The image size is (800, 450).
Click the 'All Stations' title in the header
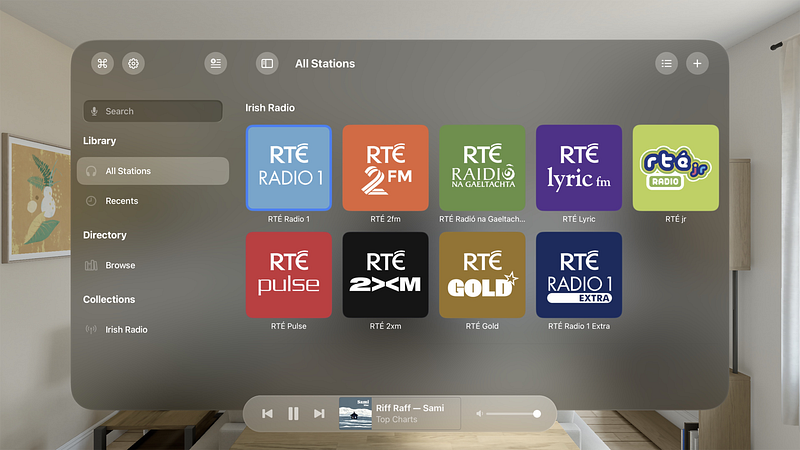(325, 64)
